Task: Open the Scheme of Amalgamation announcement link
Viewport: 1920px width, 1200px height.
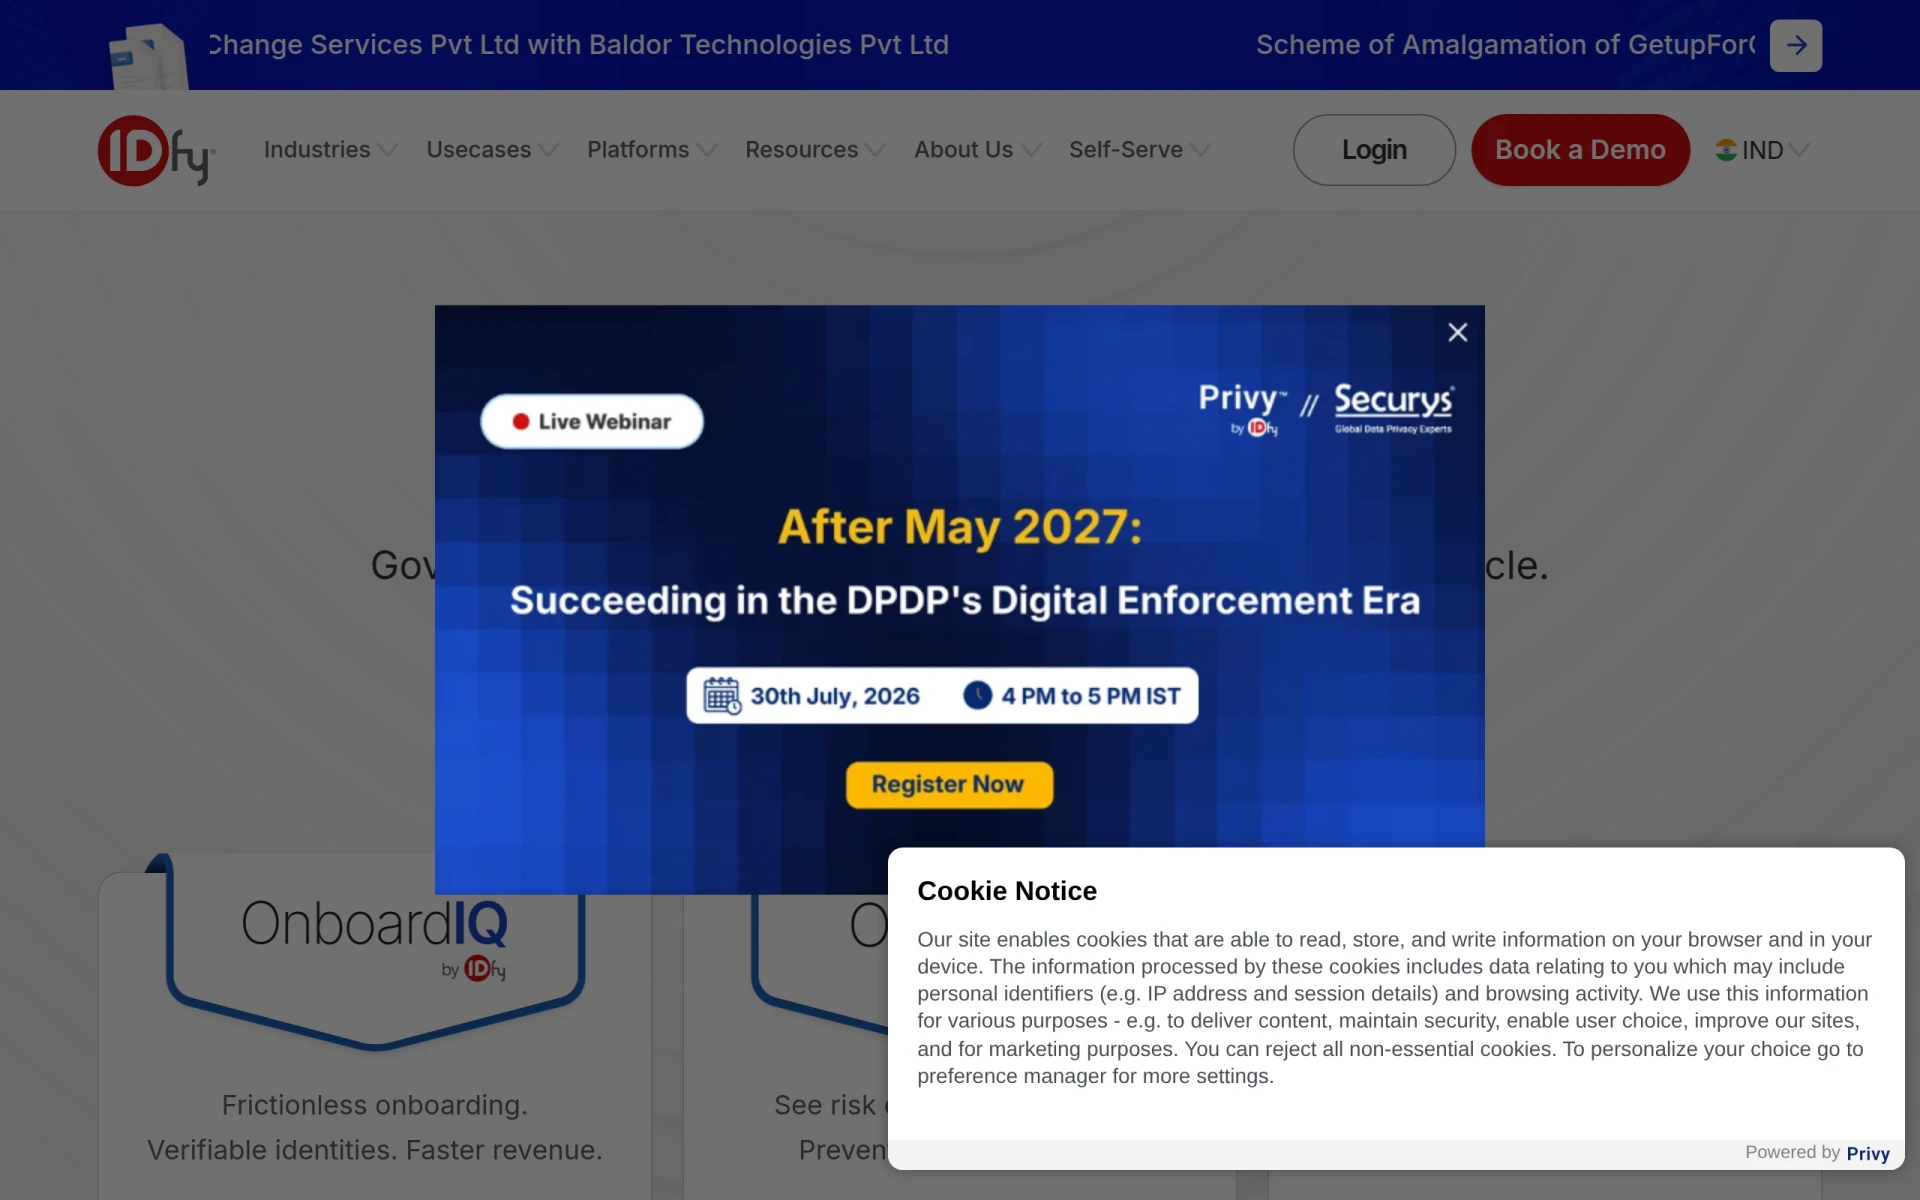Action: pyautogui.click(x=1505, y=45)
